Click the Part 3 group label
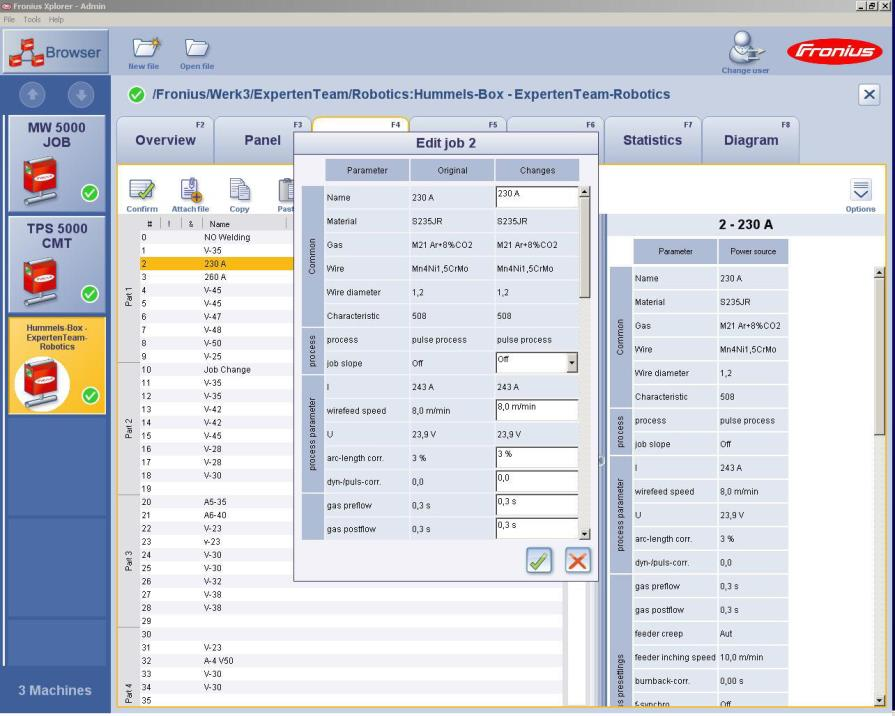The image size is (895, 716). tap(128, 561)
